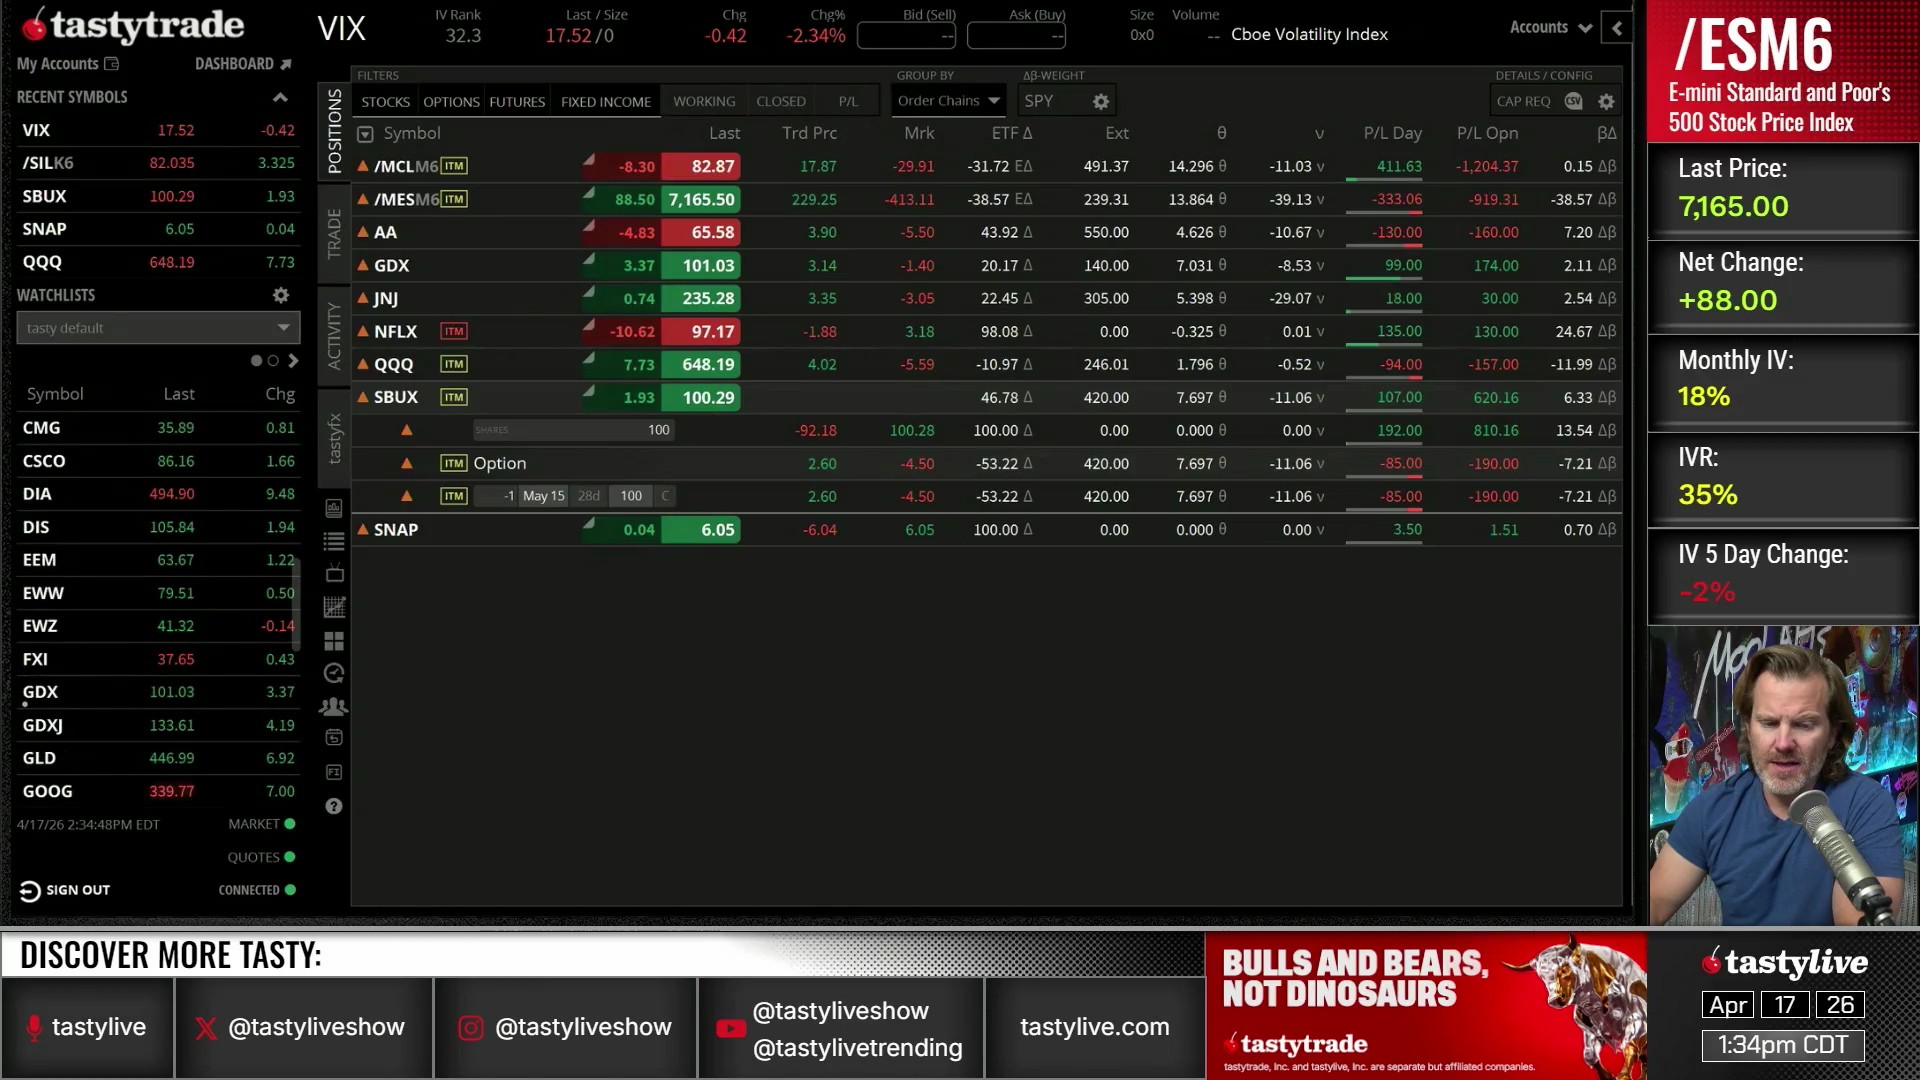Click the help question mark icon
Screen dimensions: 1920x1080
point(334,806)
